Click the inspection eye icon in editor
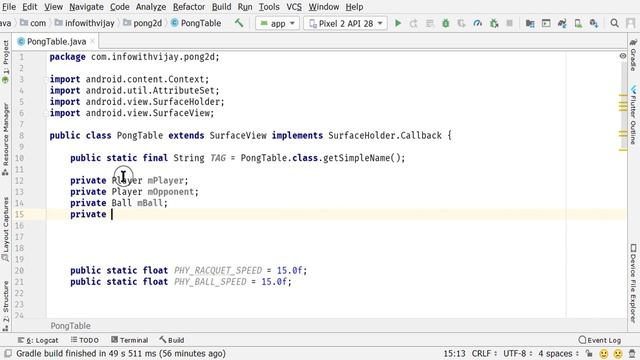The height and width of the screenshot is (360, 640). click(623, 56)
